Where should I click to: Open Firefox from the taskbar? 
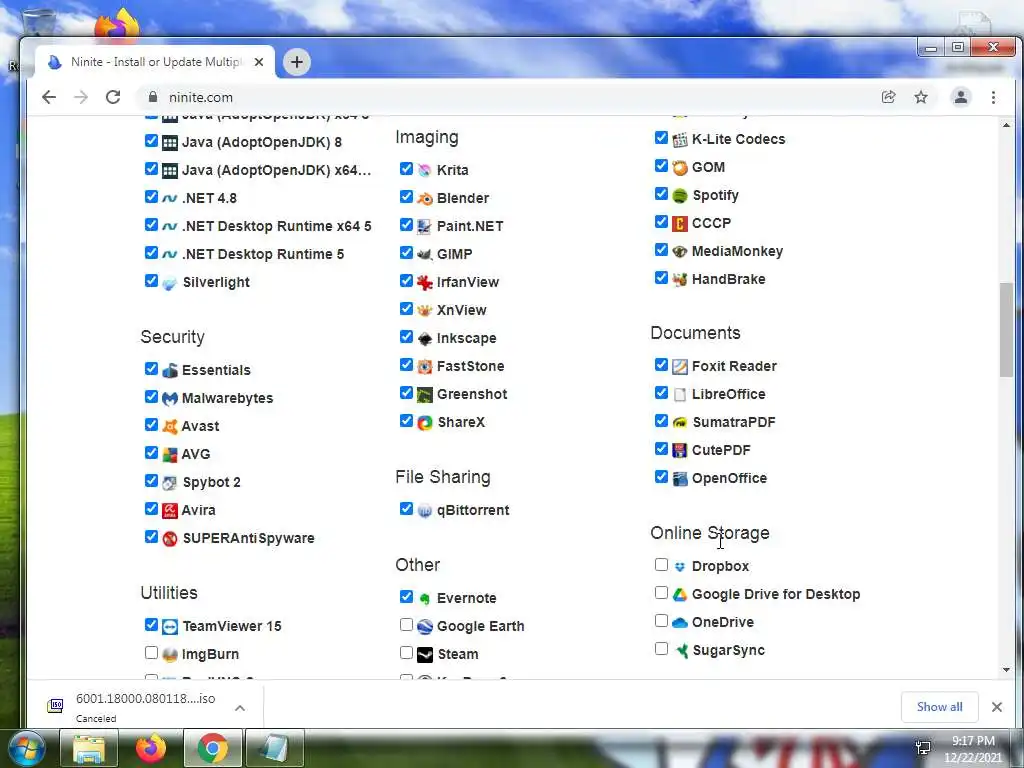coord(151,749)
